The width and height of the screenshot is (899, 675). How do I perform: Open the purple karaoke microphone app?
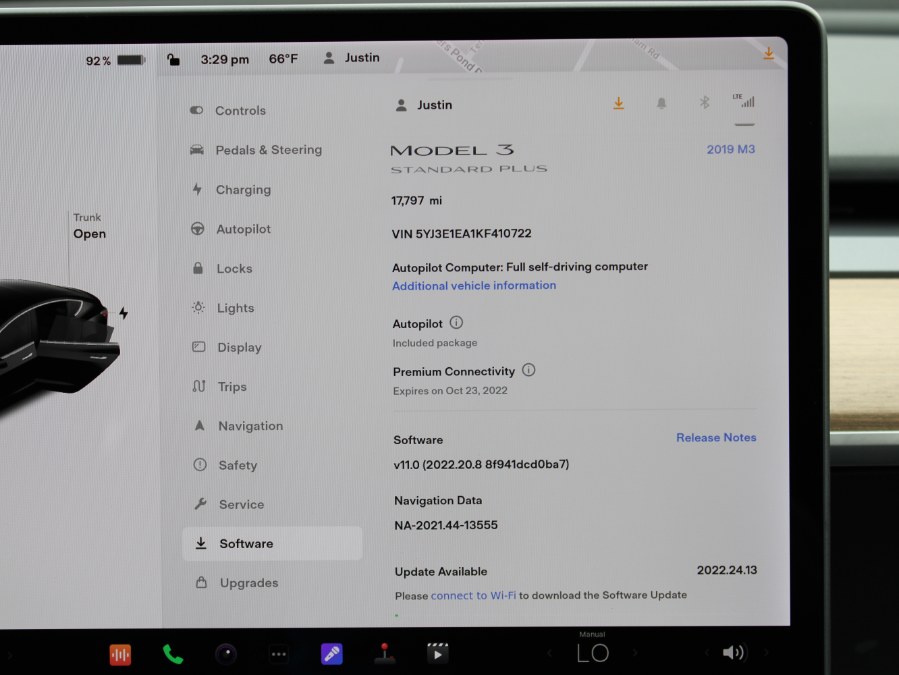332,654
